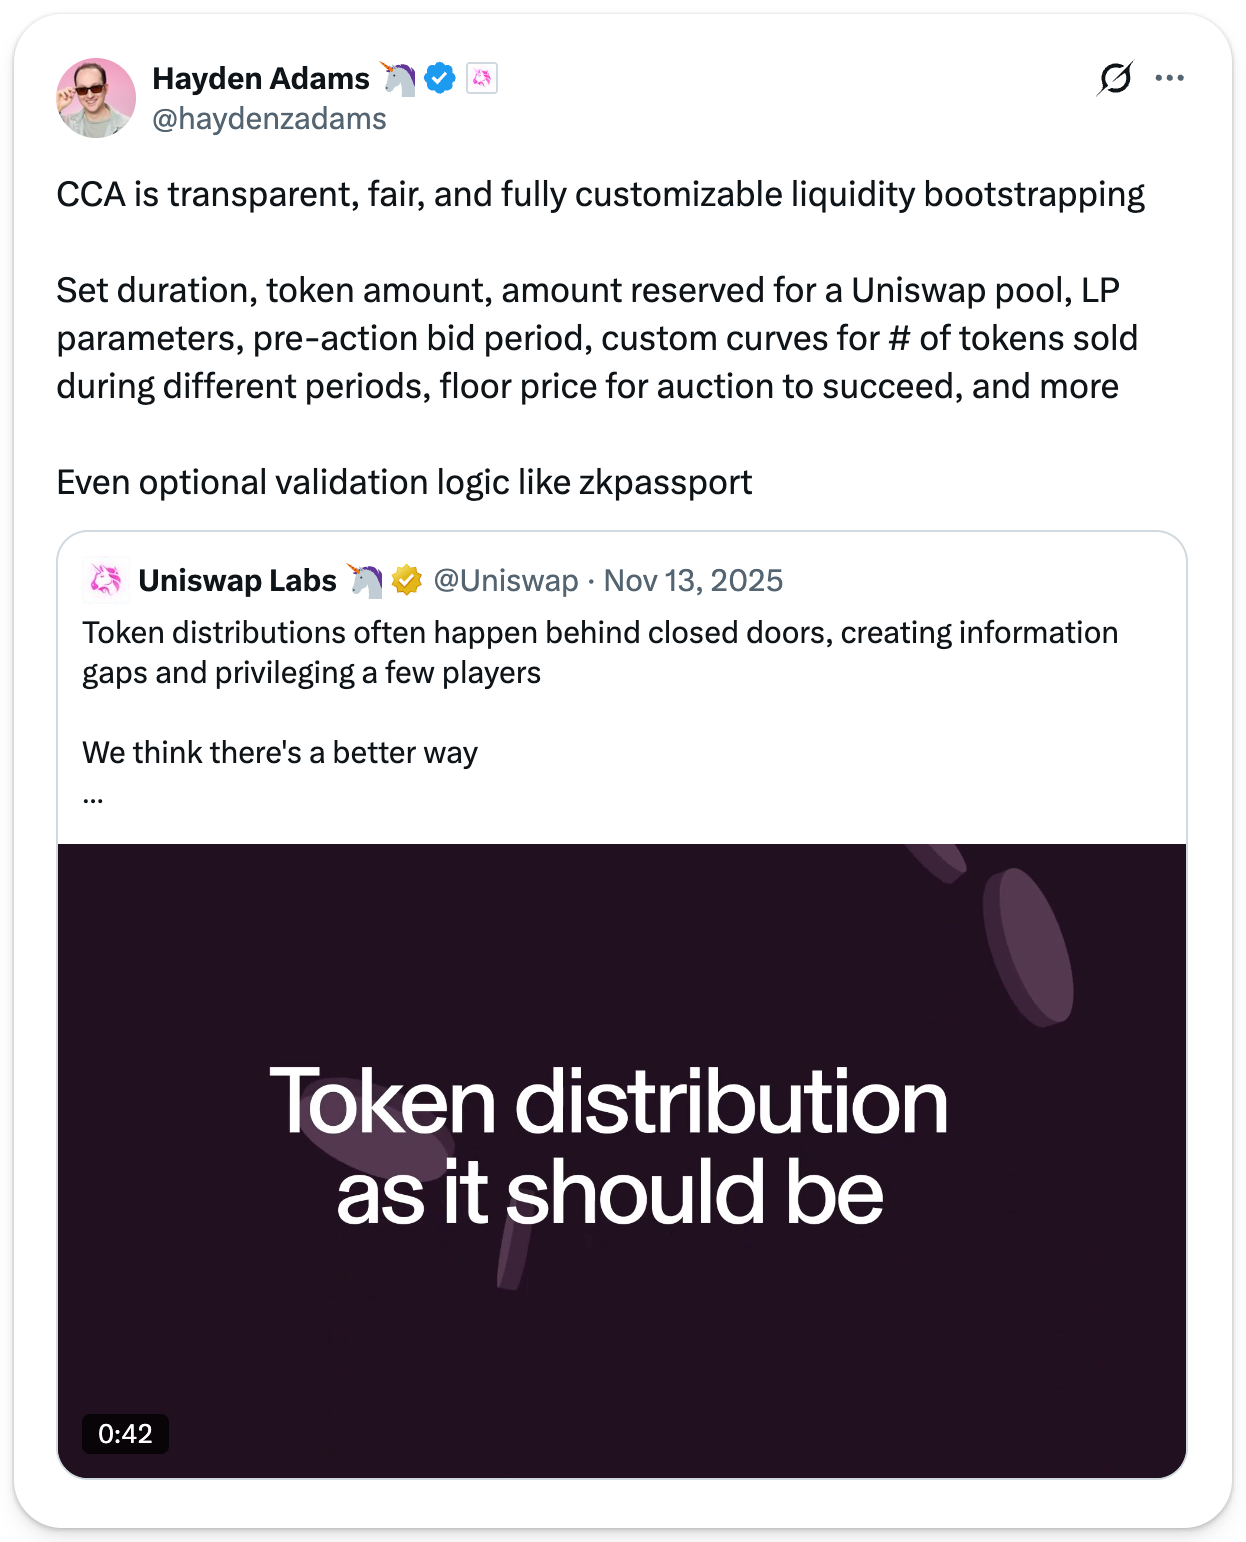
Task: Click the unicorn emoji after Uniswap Labs
Action: pos(365,580)
